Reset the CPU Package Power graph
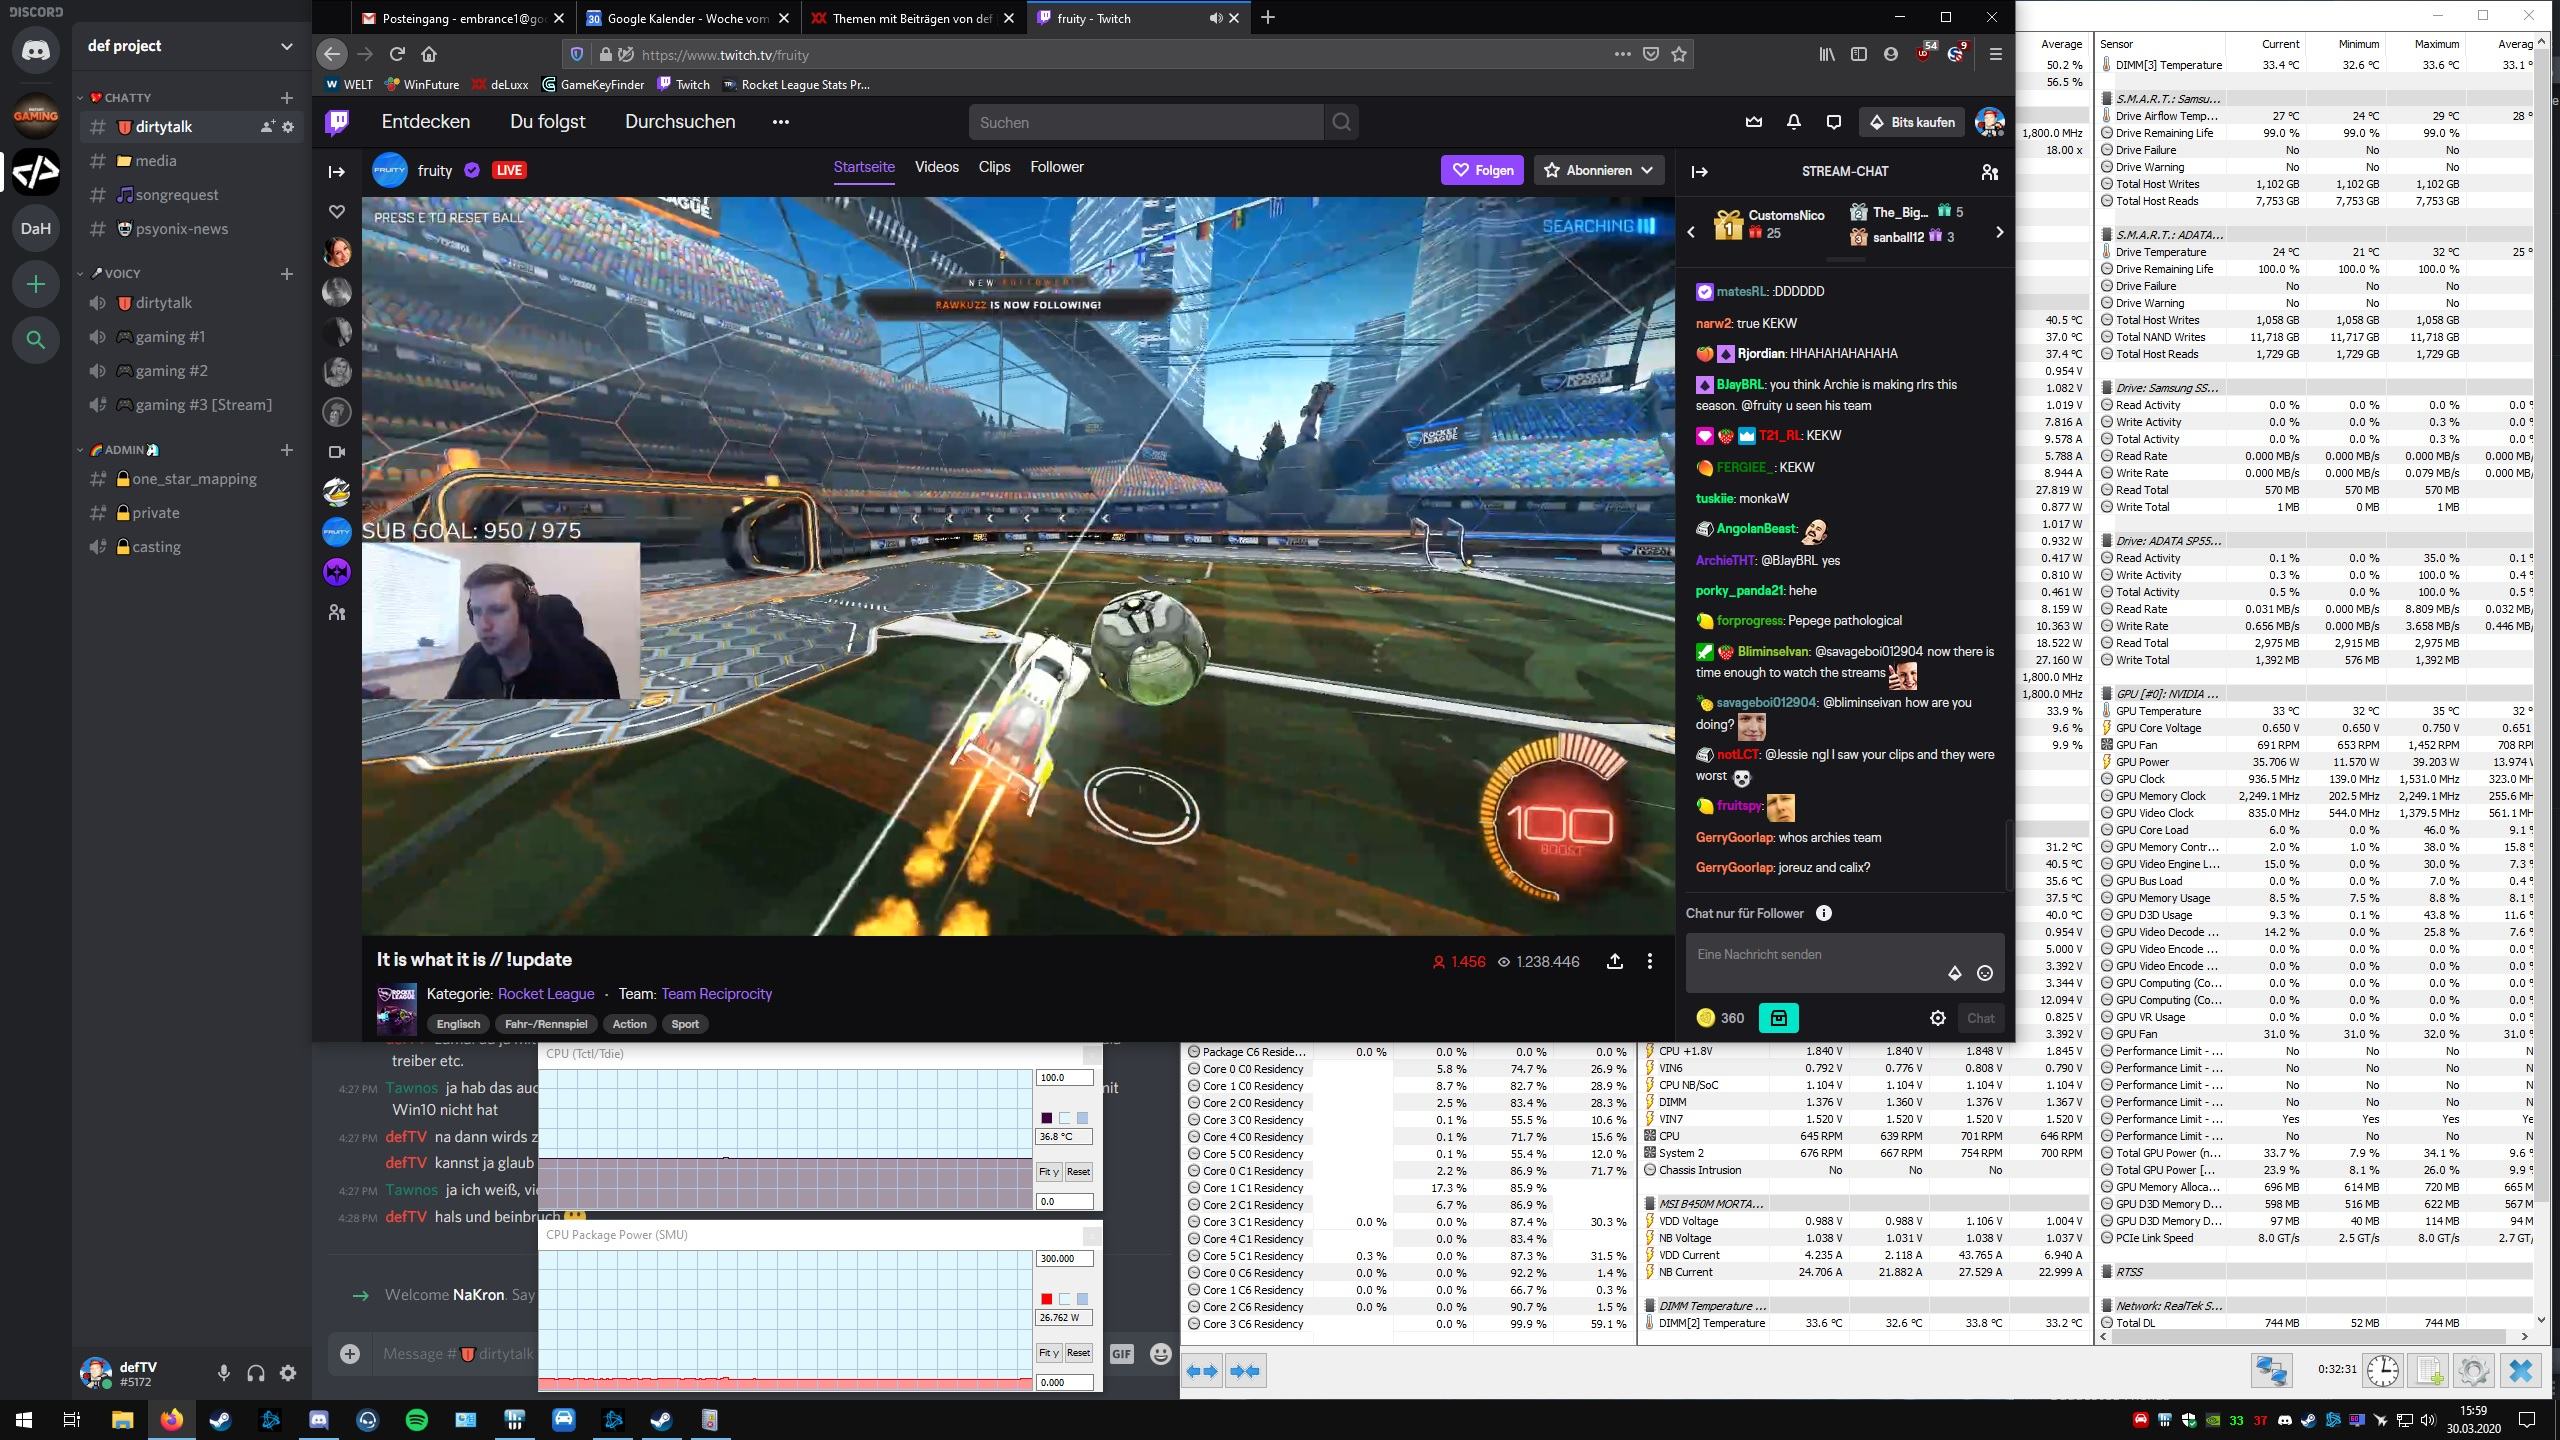Image resolution: width=2560 pixels, height=1440 pixels. 1078,1352
